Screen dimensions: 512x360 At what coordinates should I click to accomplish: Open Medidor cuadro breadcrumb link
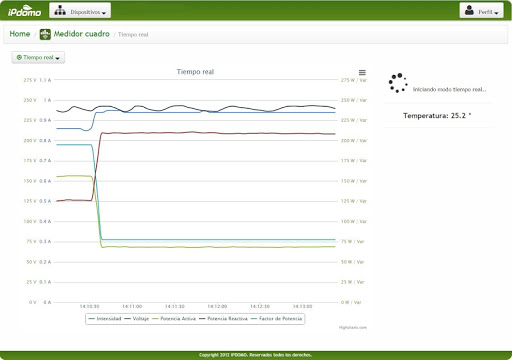[x=82, y=34]
